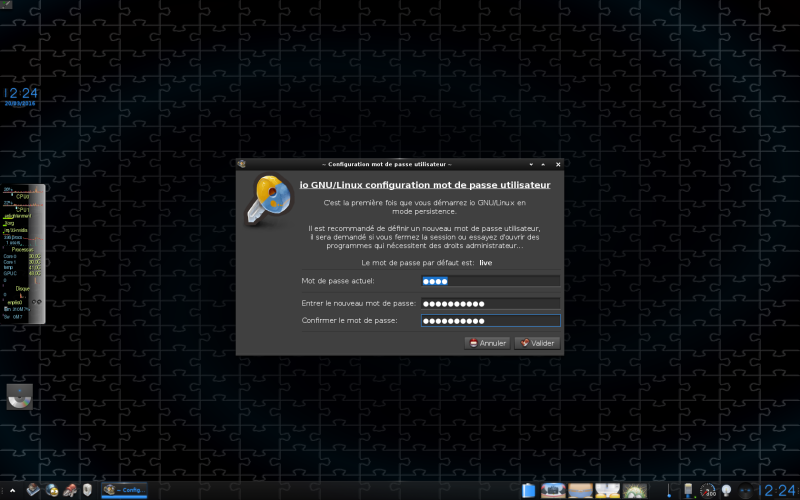This screenshot has width=800, height=500.
Task: Click the speedometer gauge tray icon
Action: [708, 490]
